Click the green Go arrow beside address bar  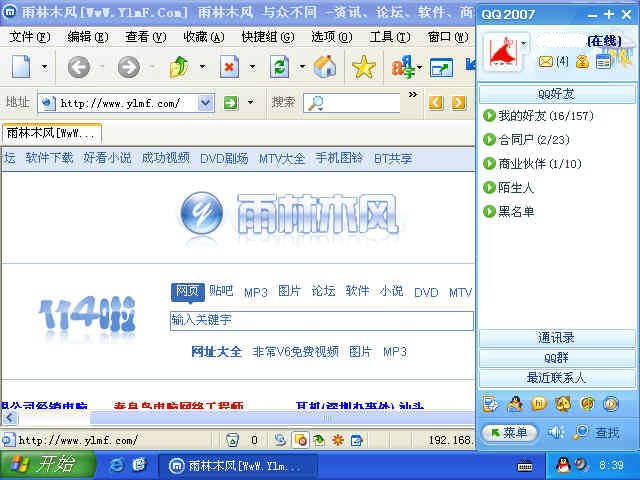point(231,102)
